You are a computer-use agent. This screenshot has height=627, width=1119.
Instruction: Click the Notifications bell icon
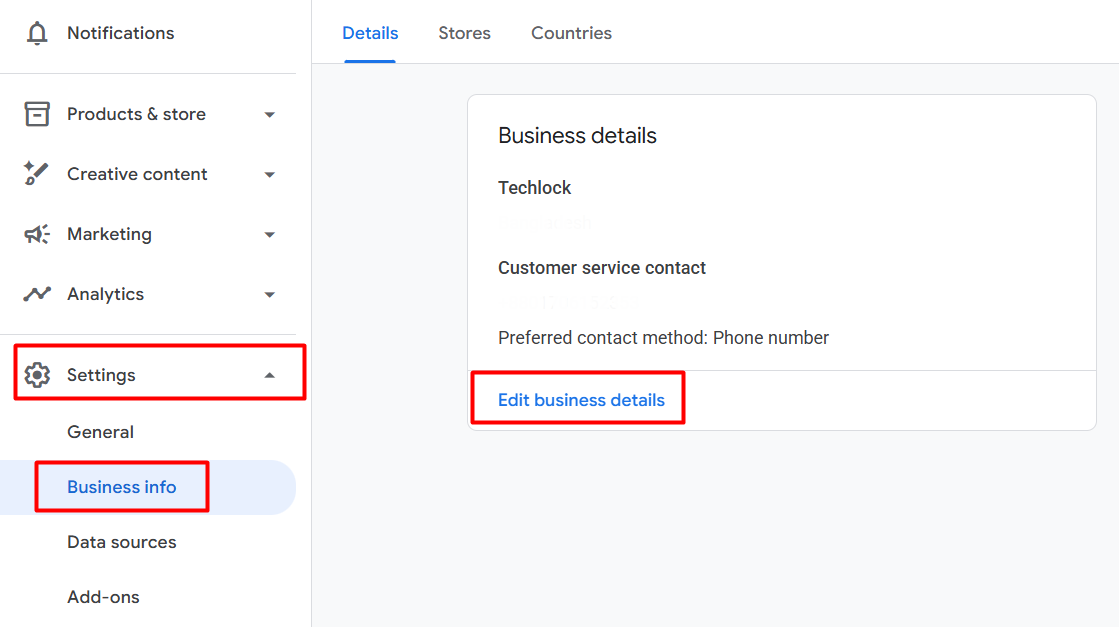pyautogui.click(x=37, y=34)
